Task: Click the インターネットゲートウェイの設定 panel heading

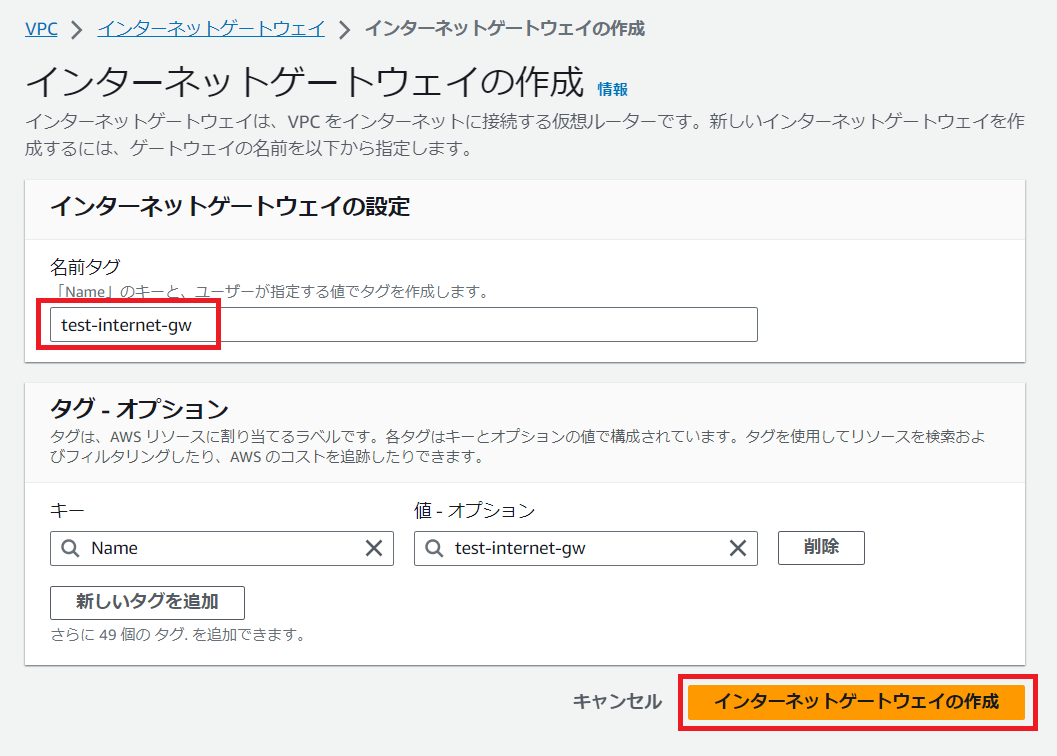Action: 230,207
